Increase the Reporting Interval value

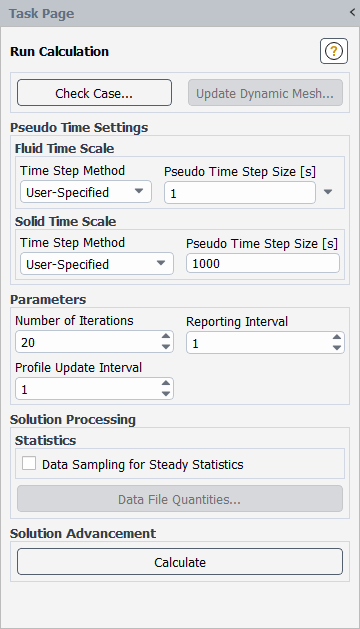(337, 338)
